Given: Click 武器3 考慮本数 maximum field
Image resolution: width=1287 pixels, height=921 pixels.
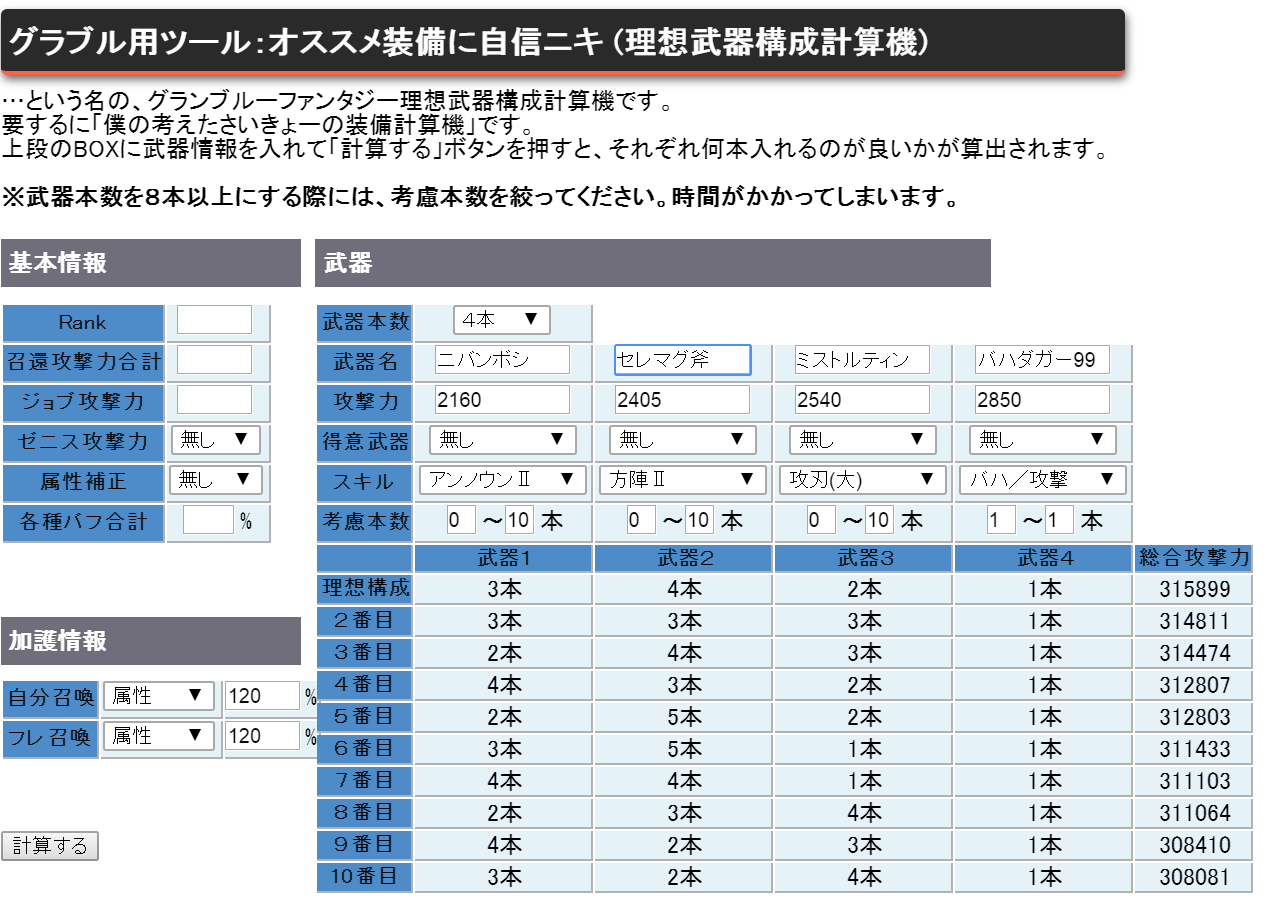Looking at the screenshot, I should (880, 520).
